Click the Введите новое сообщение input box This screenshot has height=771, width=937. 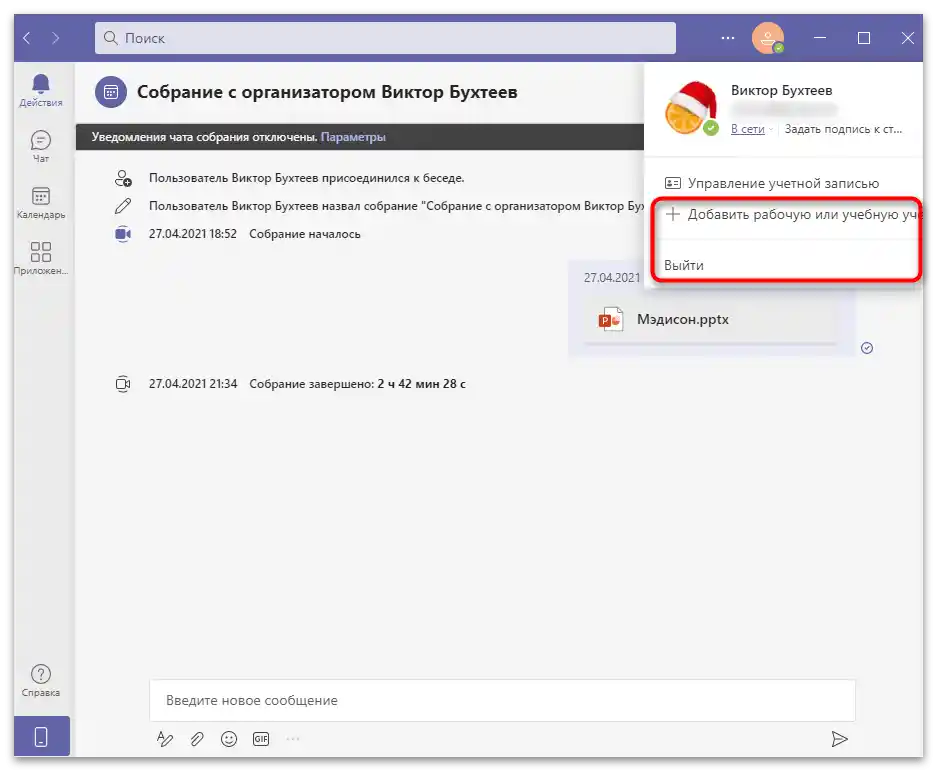pyautogui.click(x=502, y=700)
